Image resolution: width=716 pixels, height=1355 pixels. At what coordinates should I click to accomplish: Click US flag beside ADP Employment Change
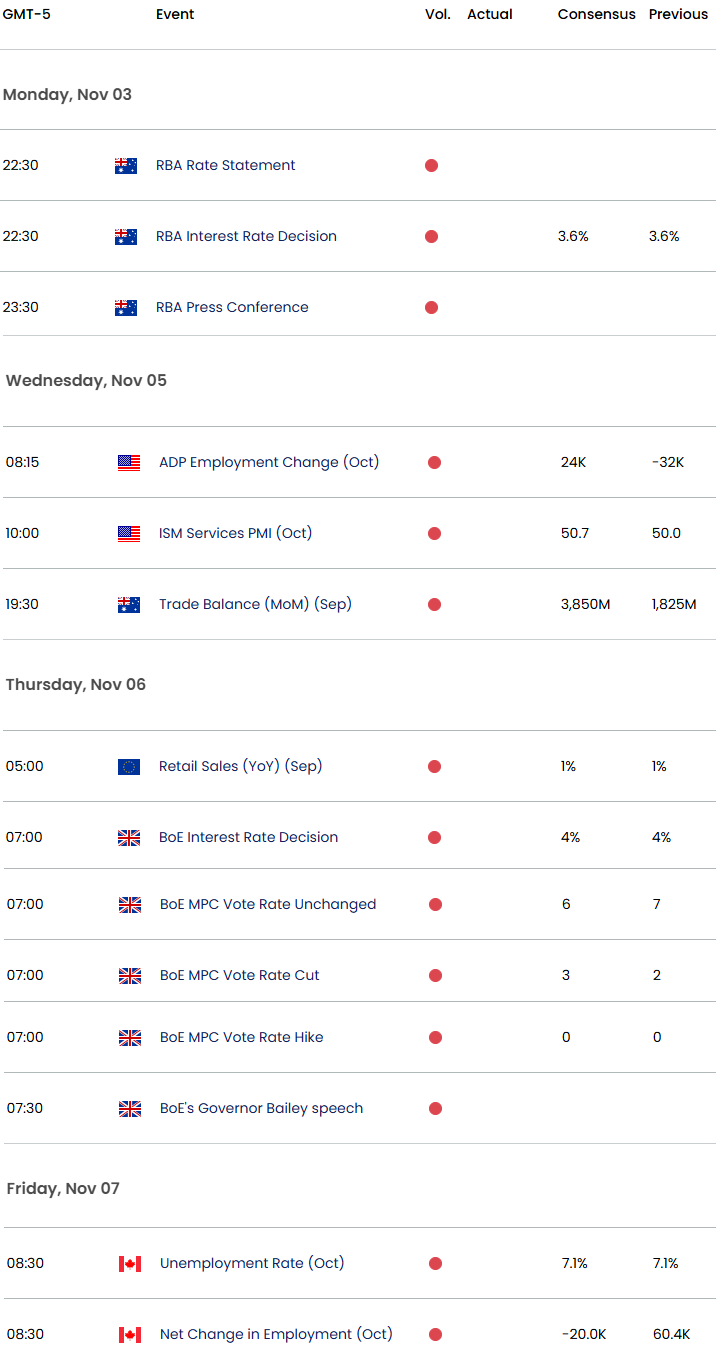click(129, 463)
